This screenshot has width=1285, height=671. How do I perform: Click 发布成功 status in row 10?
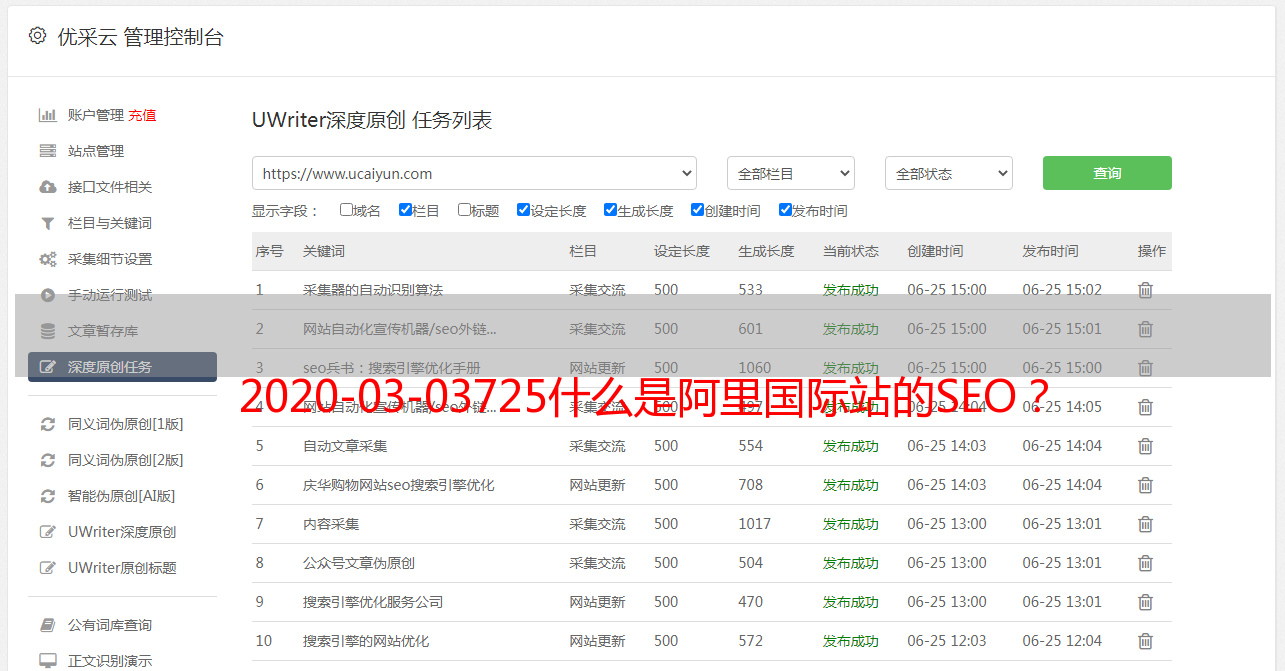pyautogui.click(x=851, y=641)
